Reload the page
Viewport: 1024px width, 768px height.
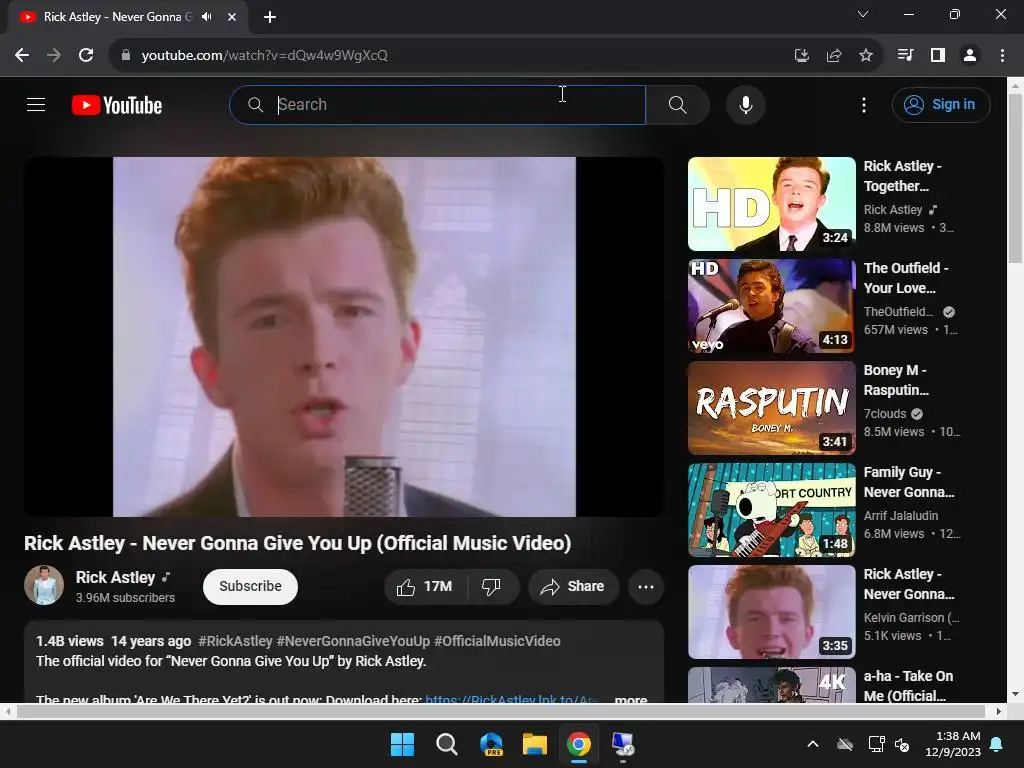pyautogui.click(x=86, y=55)
